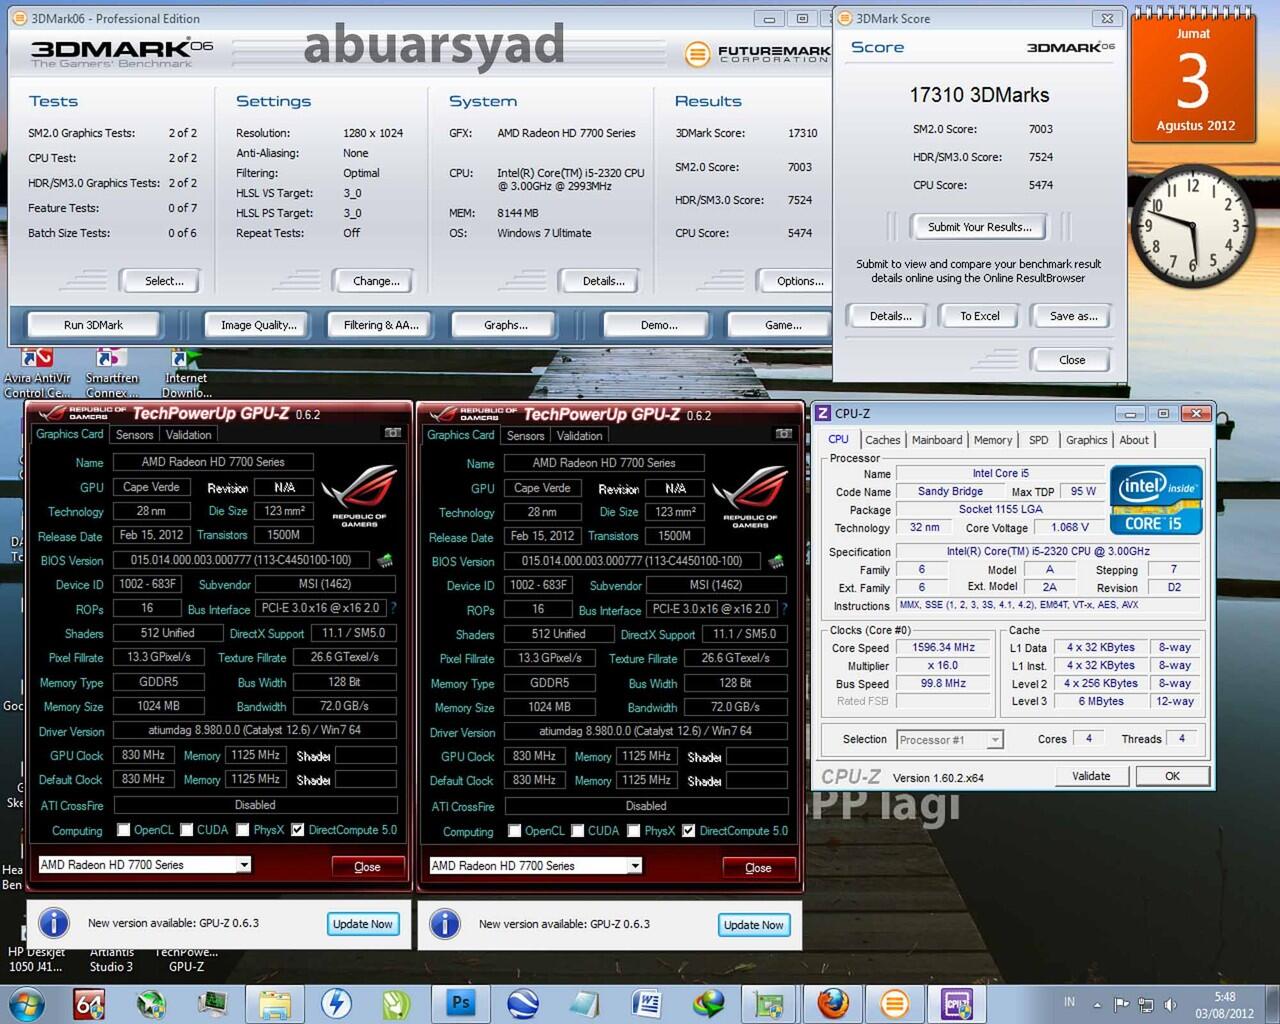Image resolution: width=1280 pixels, height=1024 pixels.
Task: Switch to CPU-Z taskbar icon
Action: (x=956, y=1003)
